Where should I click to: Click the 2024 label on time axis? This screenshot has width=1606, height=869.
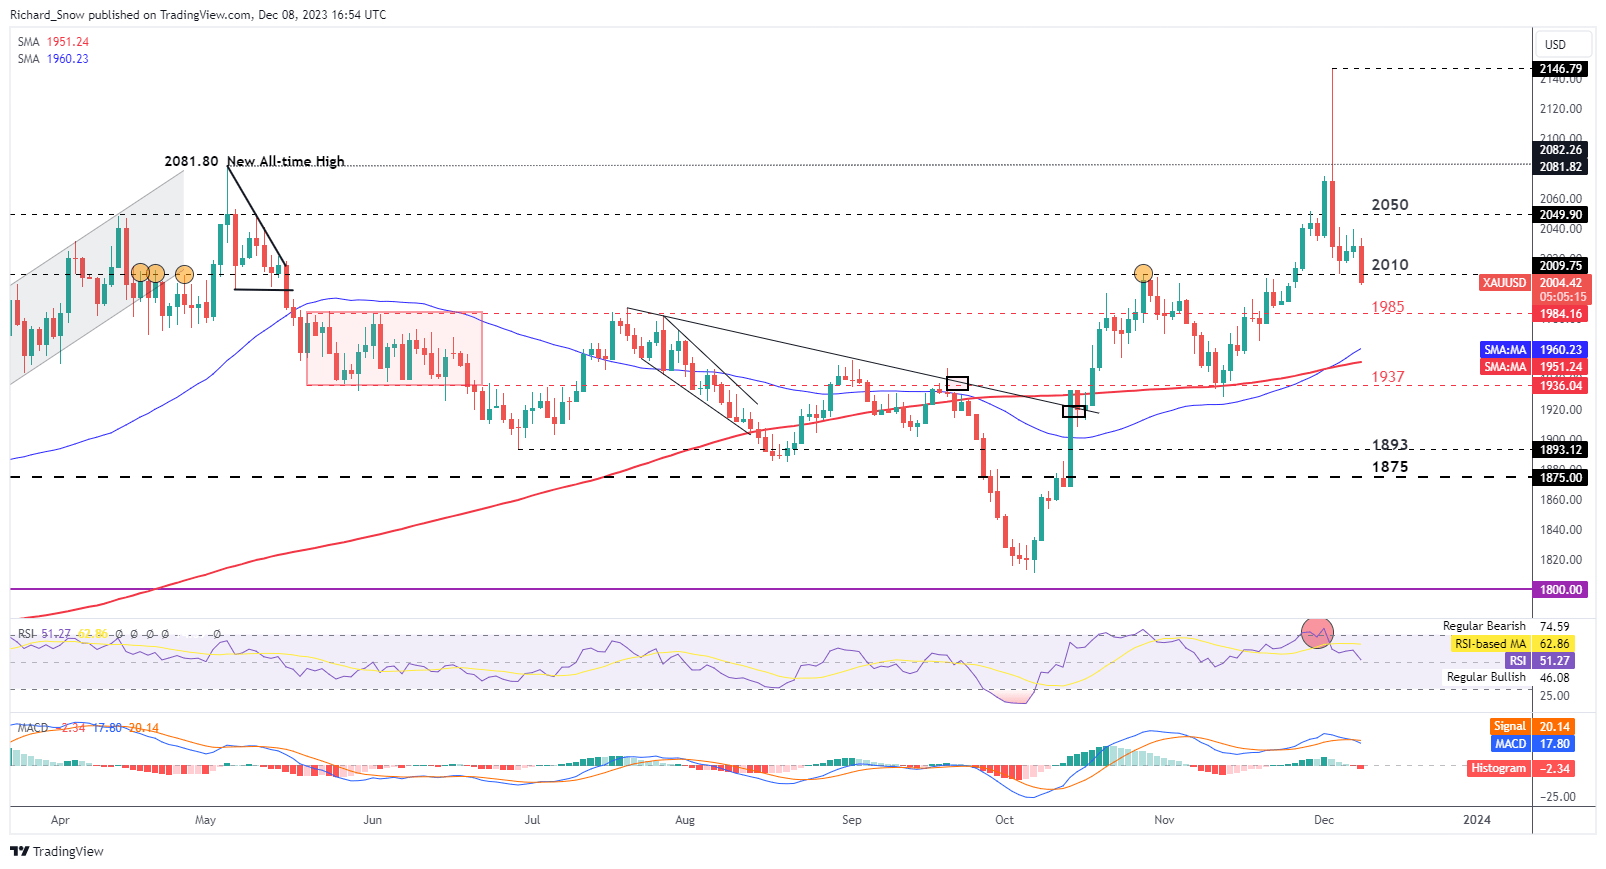[x=1477, y=820]
